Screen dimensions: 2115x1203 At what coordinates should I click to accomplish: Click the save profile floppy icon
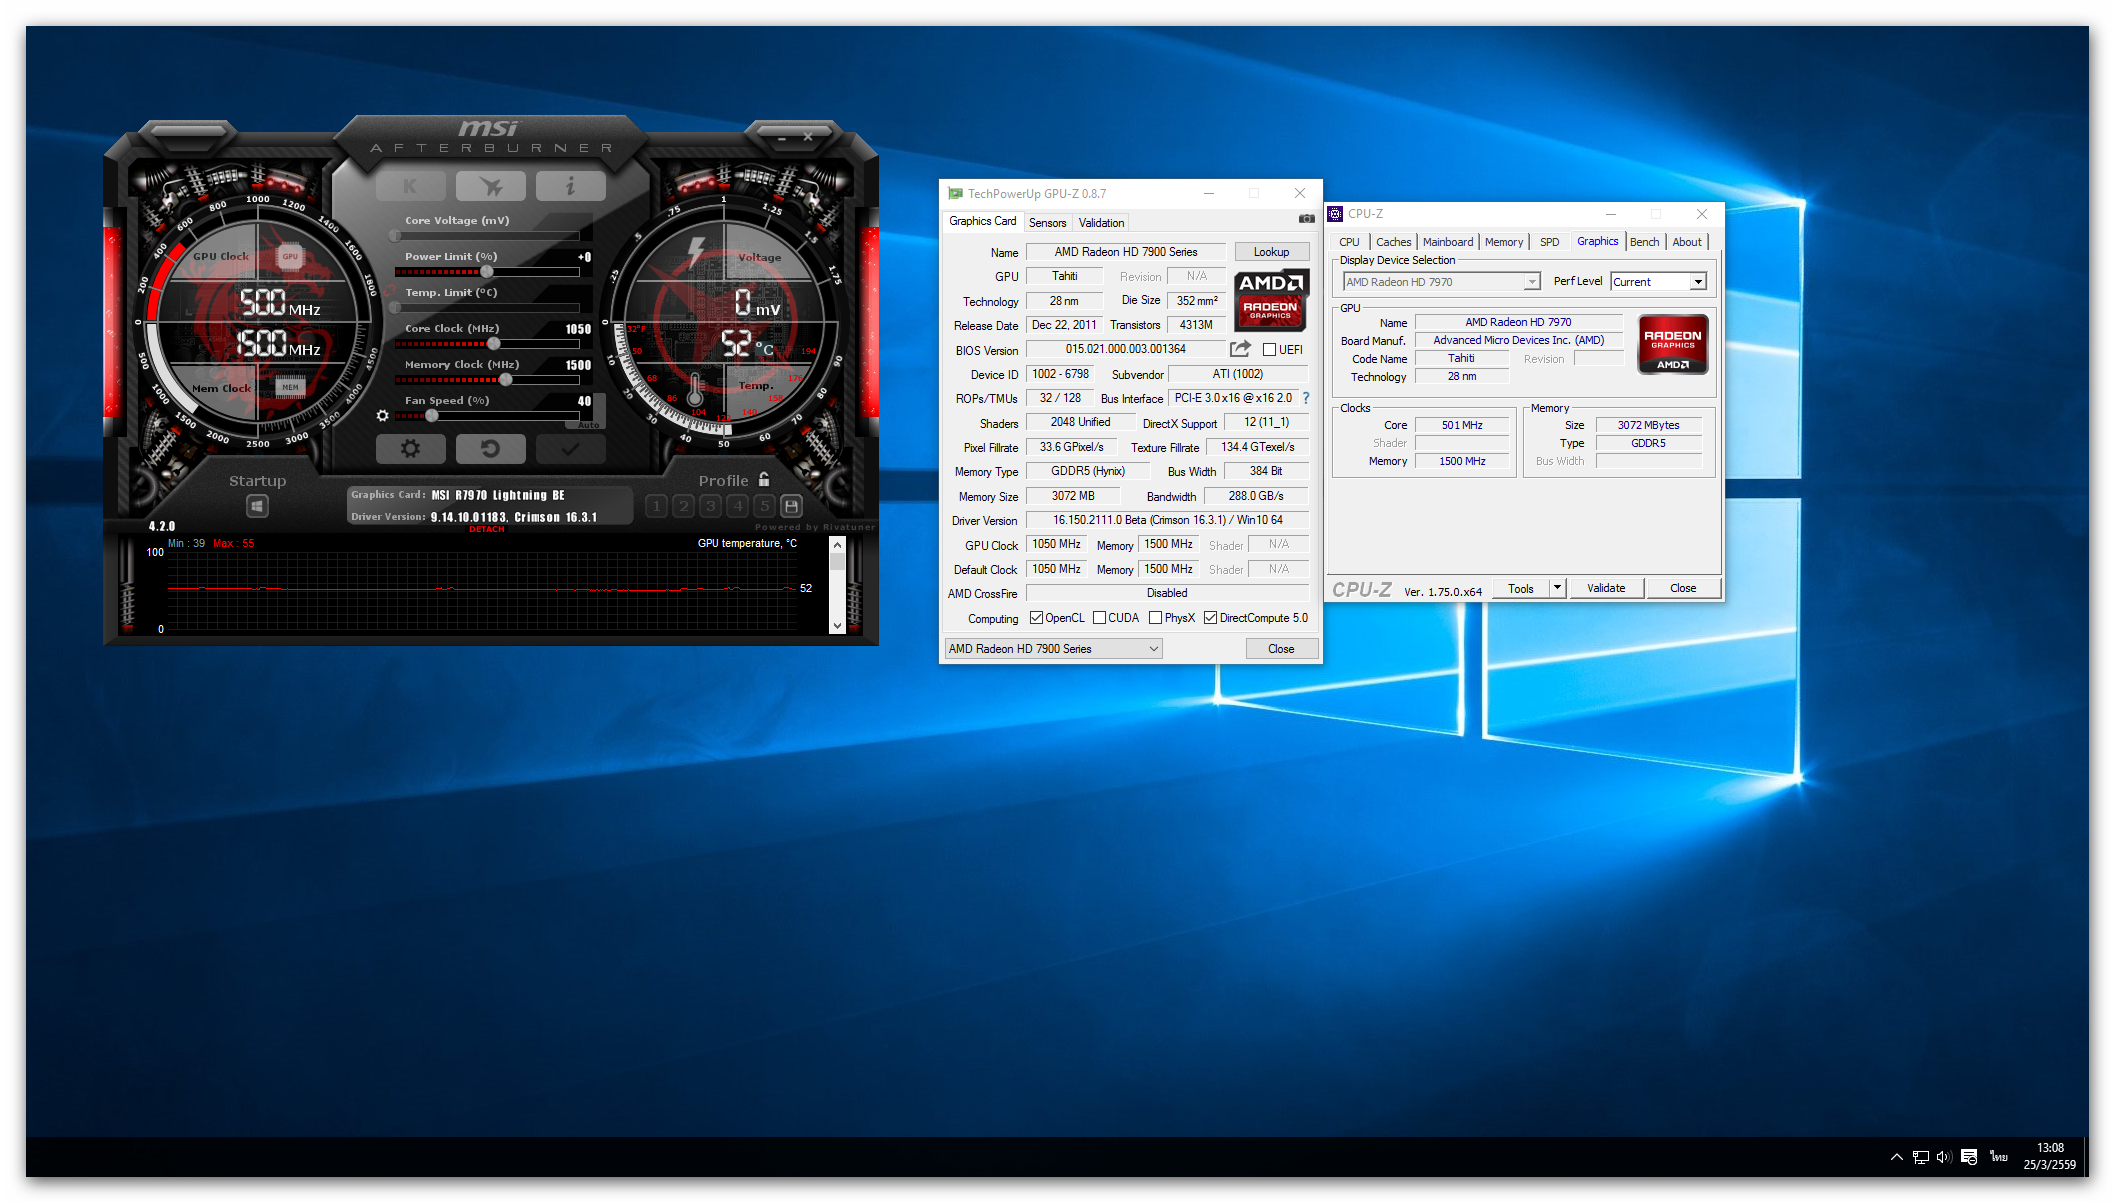791,506
